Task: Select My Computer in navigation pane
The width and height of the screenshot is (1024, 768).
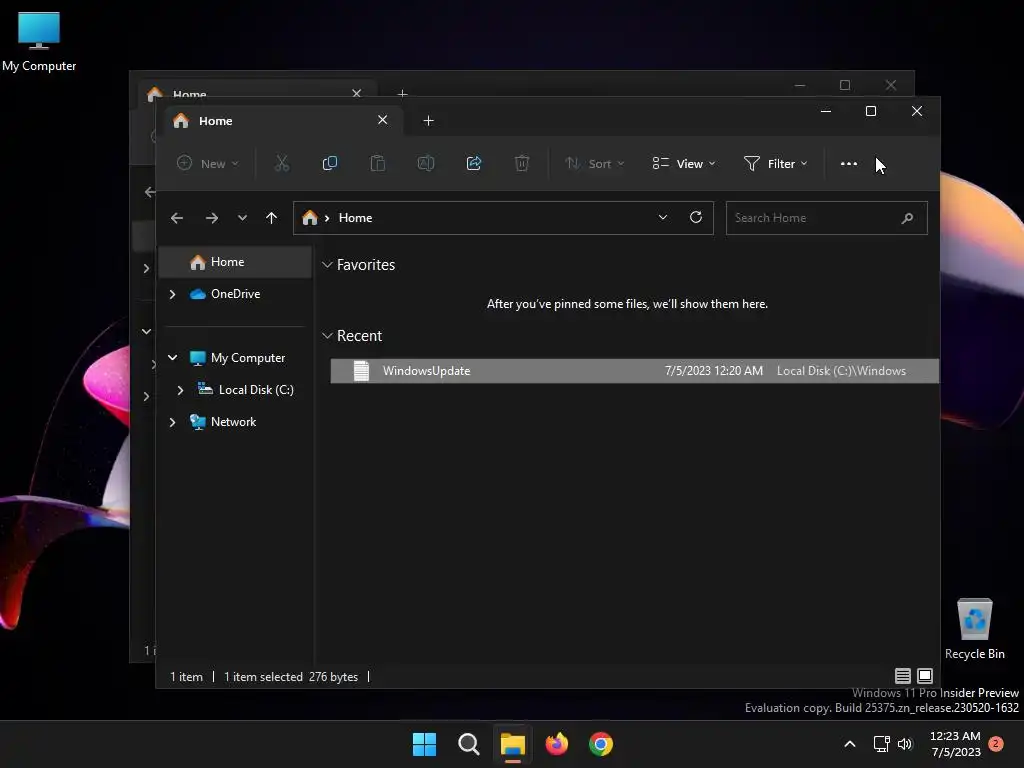Action: pyautogui.click(x=248, y=358)
